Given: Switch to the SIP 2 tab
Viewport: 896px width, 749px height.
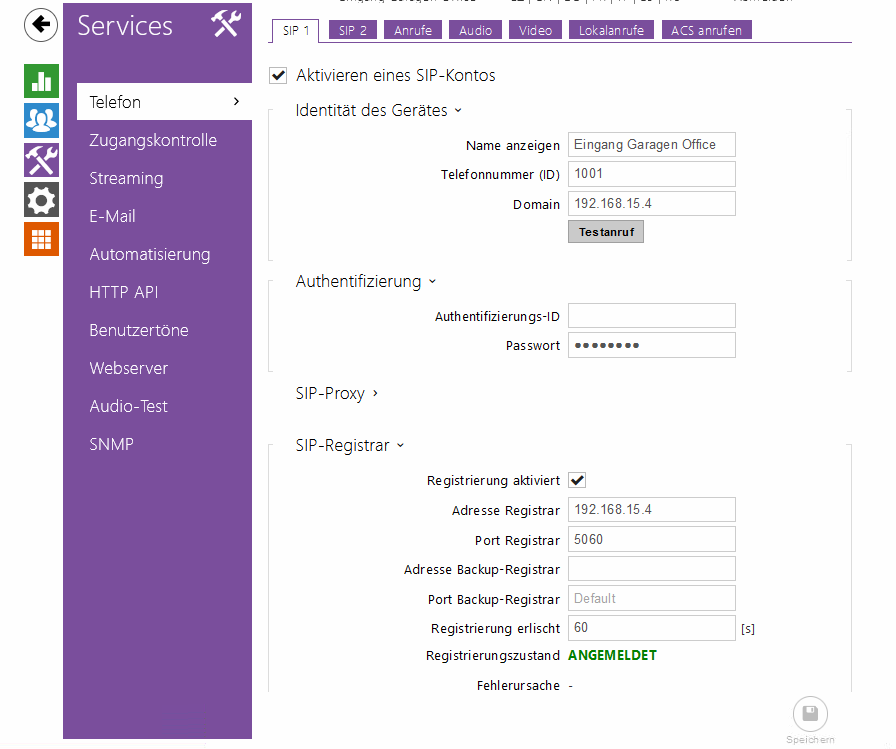Looking at the screenshot, I should click(353, 30).
